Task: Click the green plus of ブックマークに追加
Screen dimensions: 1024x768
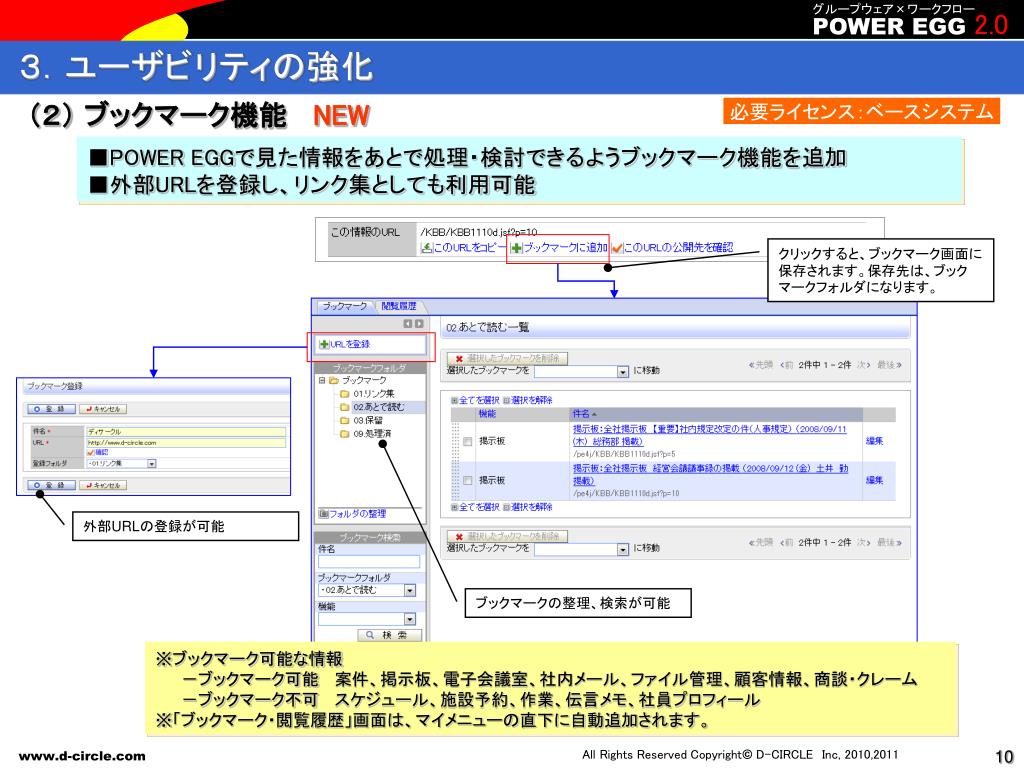Action: 516,248
